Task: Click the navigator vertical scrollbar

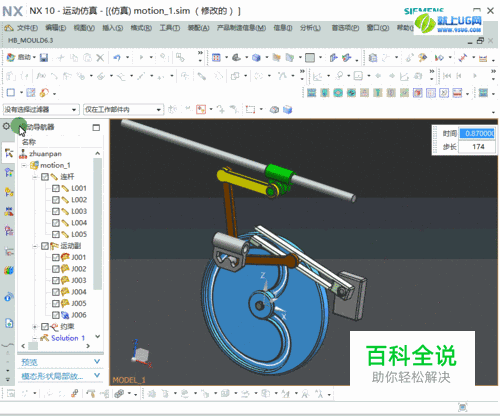Action: coord(97,223)
